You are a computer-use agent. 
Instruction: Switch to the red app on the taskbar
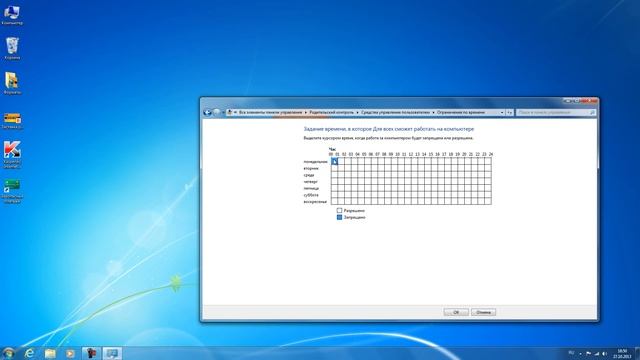coord(91,353)
